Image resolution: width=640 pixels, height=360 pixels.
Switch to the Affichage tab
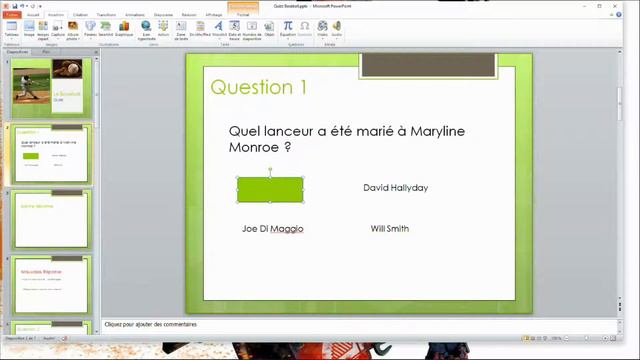[x=214, y=15]
